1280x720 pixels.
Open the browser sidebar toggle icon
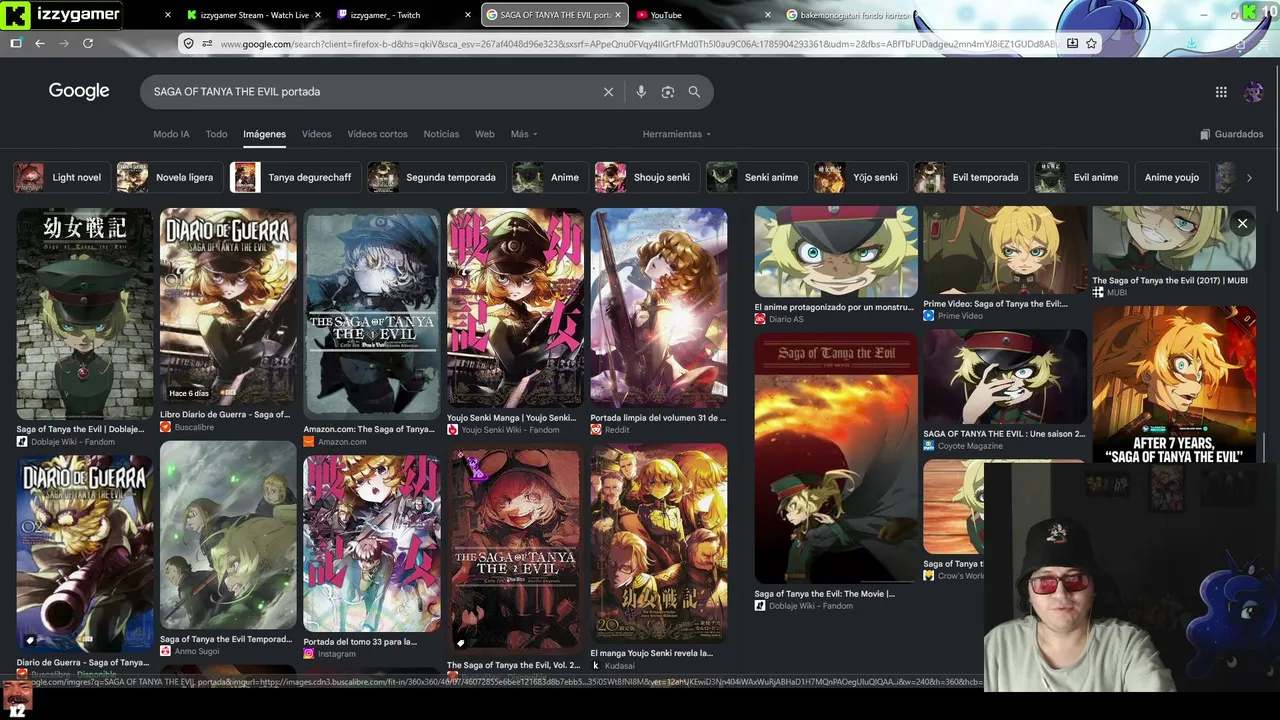point(16,43)
